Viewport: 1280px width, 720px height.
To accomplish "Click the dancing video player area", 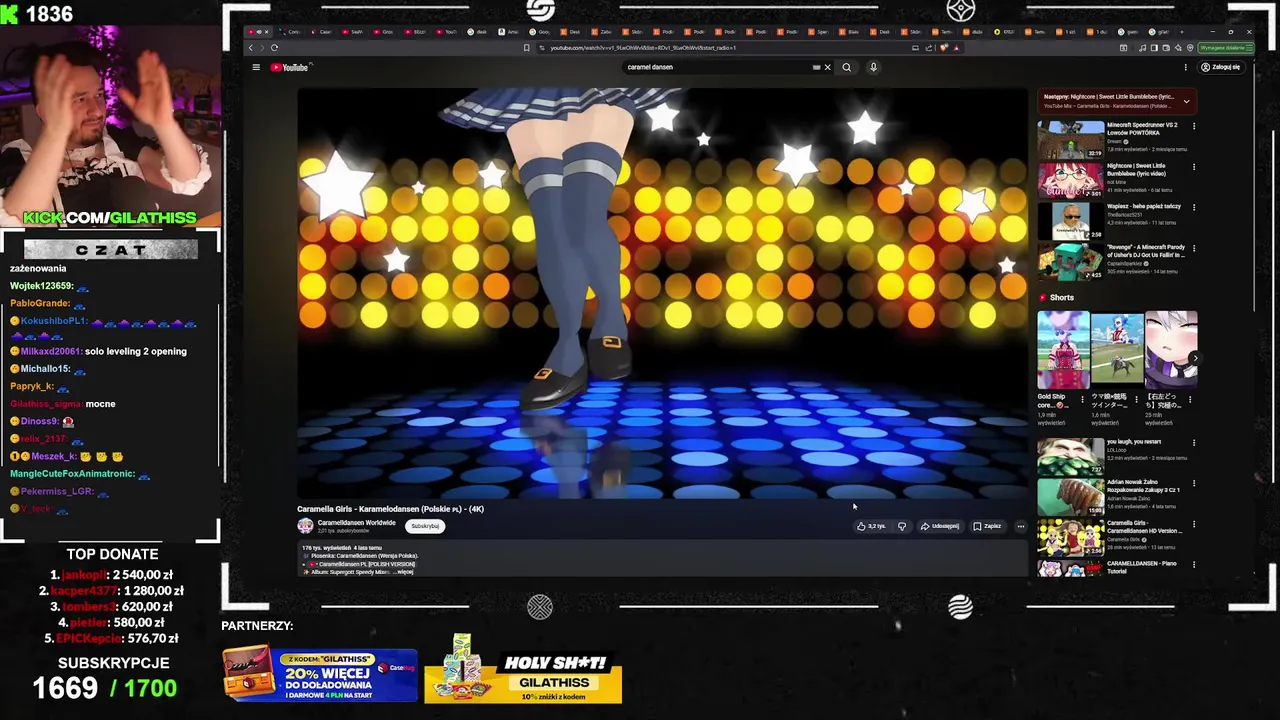I will 662,292.
